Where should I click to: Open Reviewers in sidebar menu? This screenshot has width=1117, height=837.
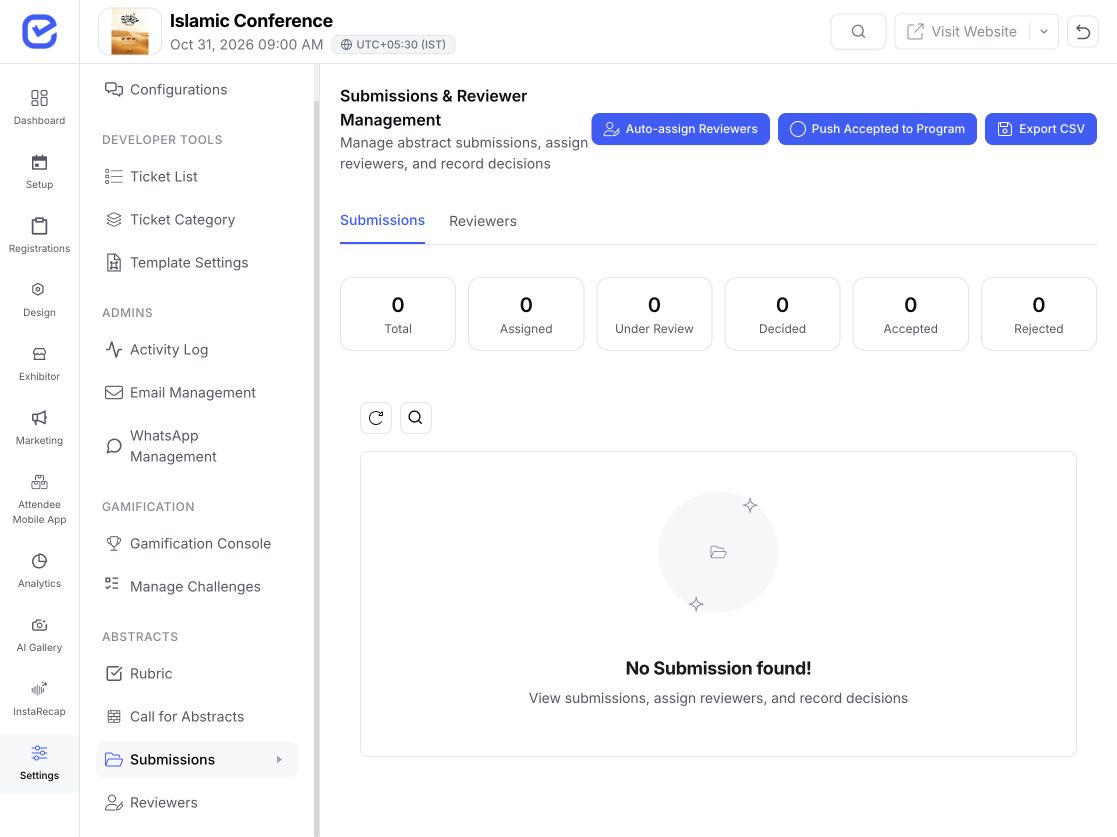197,803
